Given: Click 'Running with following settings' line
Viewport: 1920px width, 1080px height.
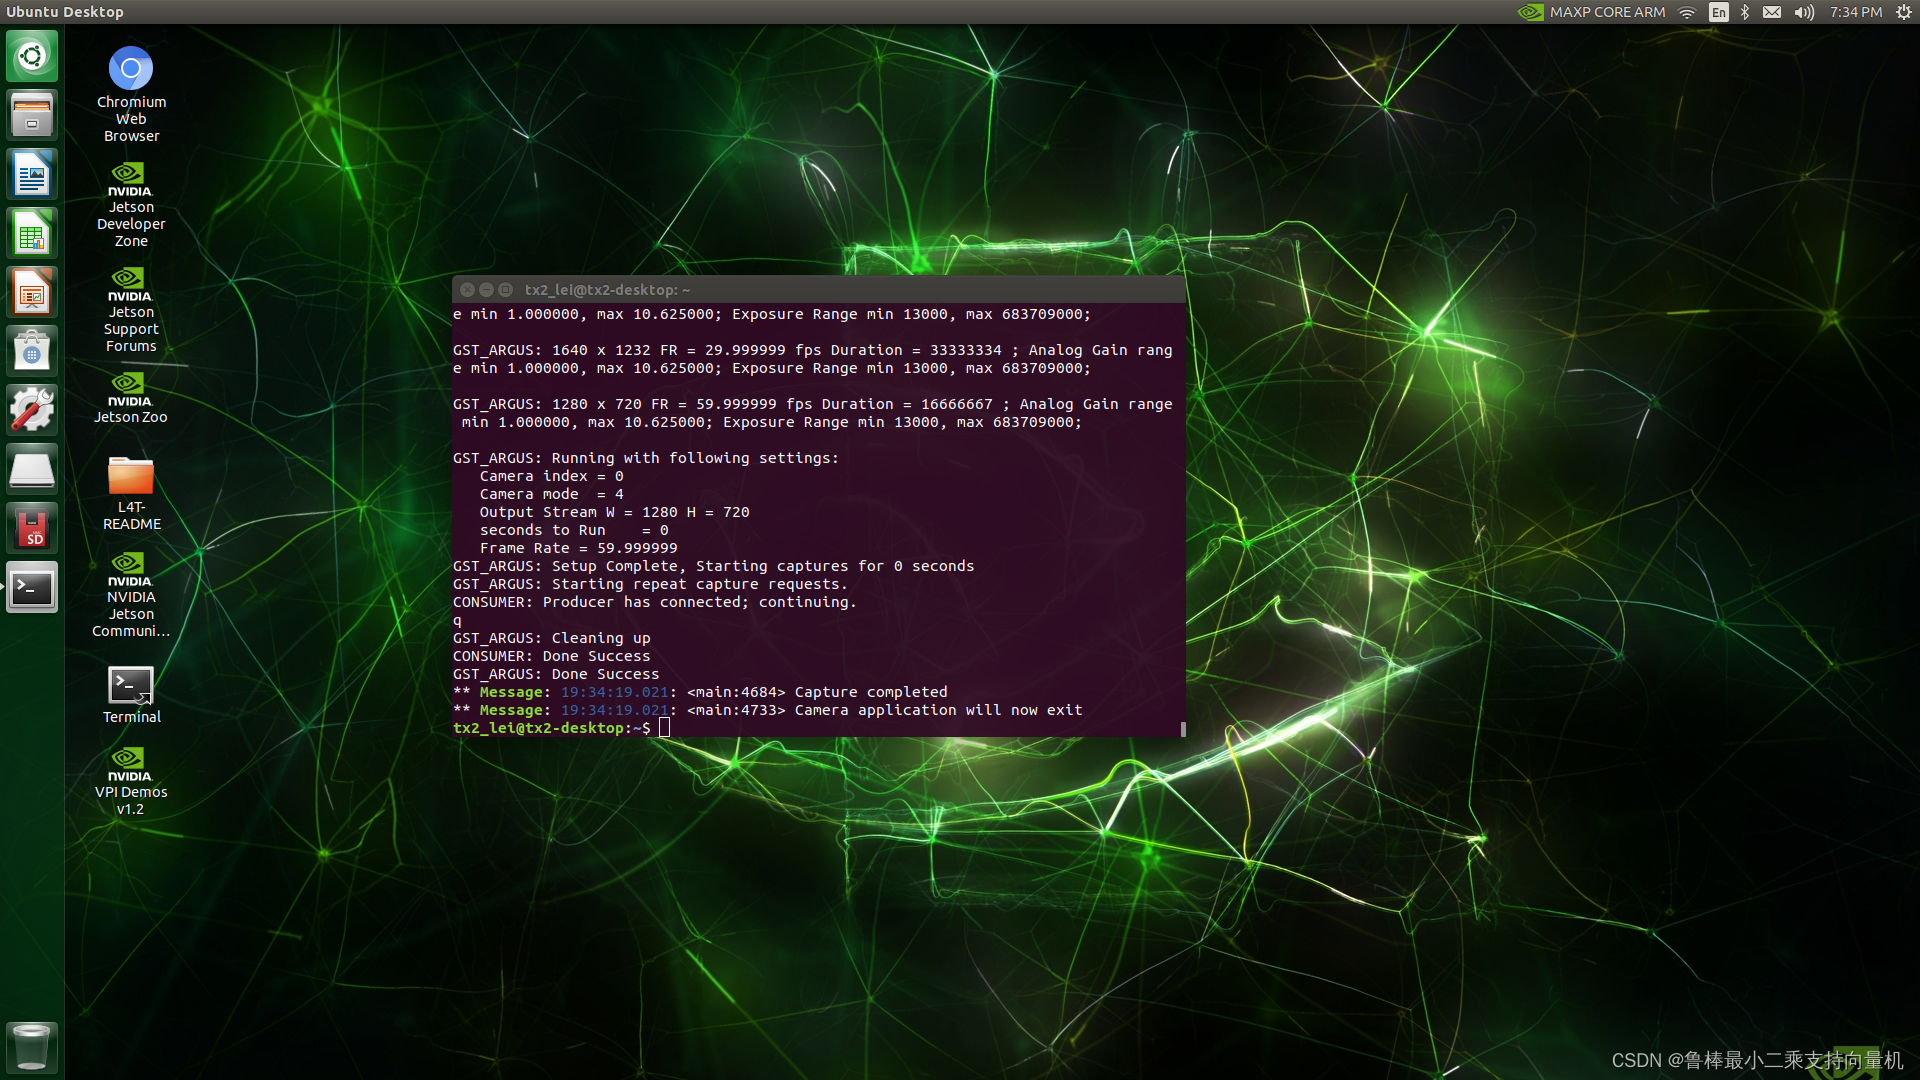Looking at the screenshot, I should [646, 458].
